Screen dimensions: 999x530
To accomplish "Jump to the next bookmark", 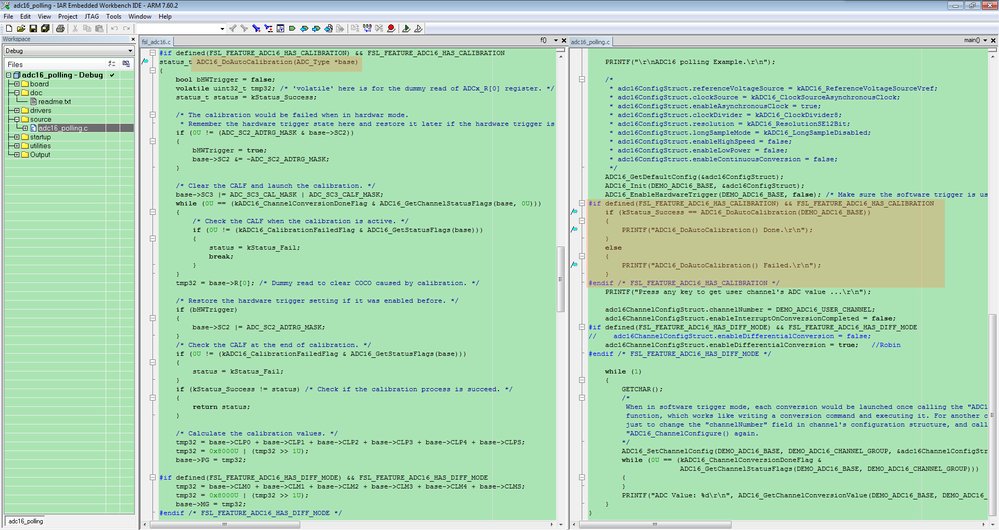I will point(316,29).
